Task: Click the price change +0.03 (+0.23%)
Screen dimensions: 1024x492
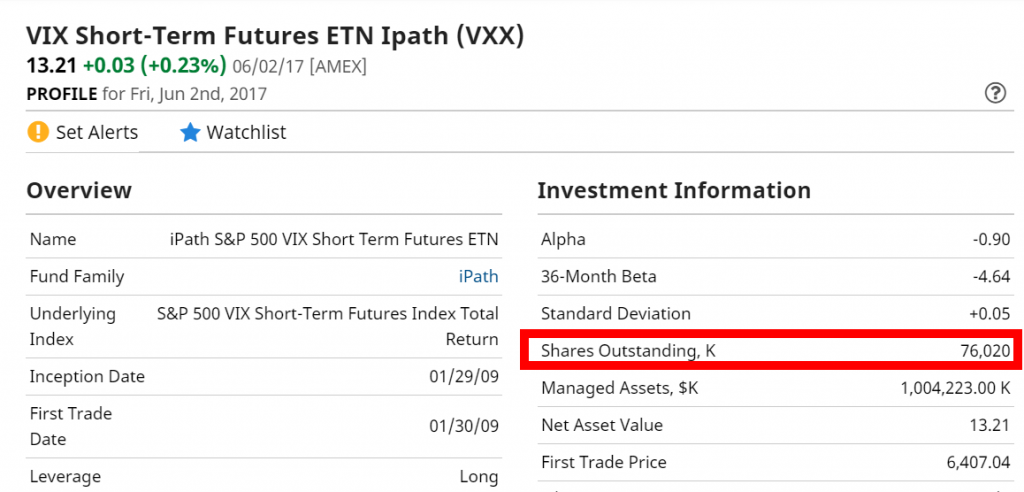Action: pyautogui.click(x=155, y=66)
